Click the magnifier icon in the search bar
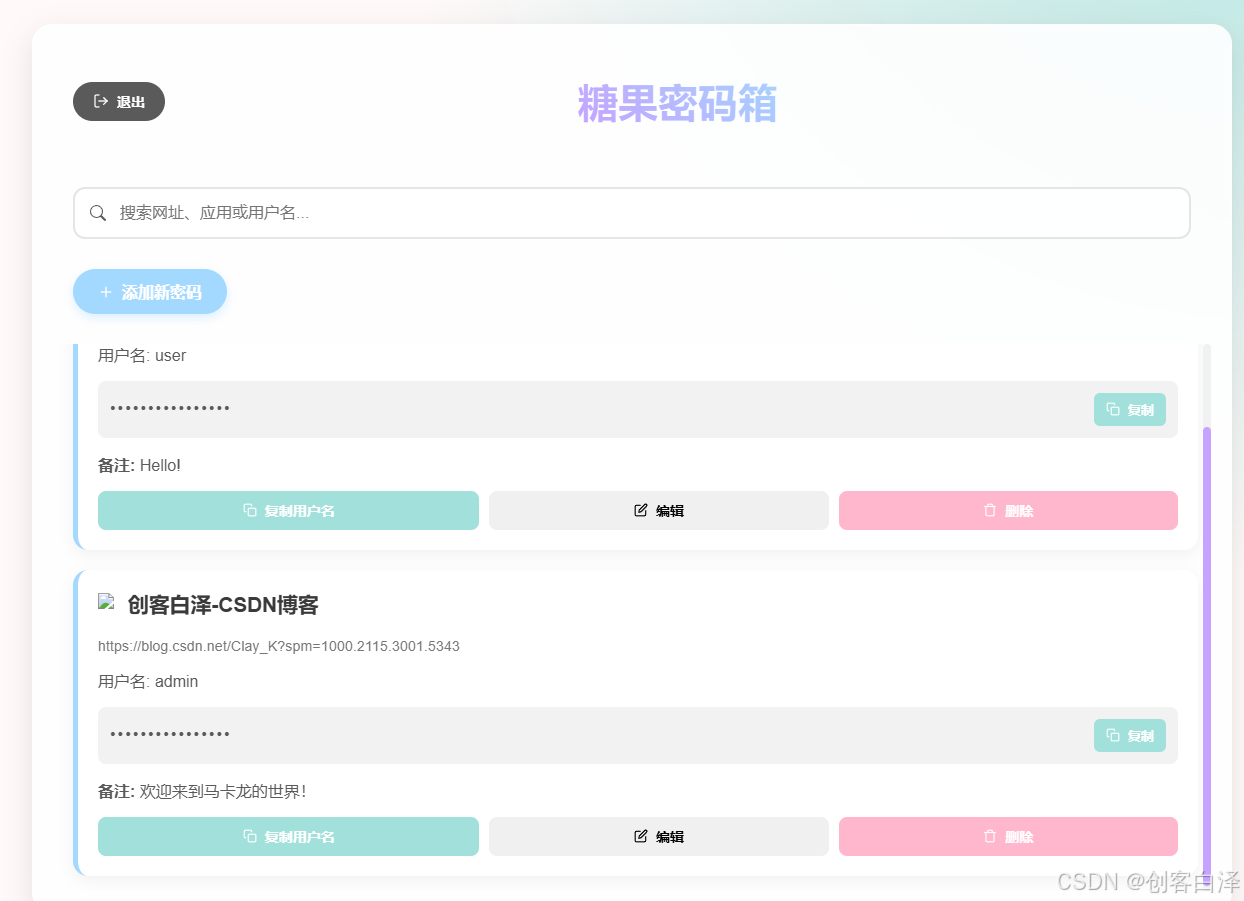 [97, 212]
